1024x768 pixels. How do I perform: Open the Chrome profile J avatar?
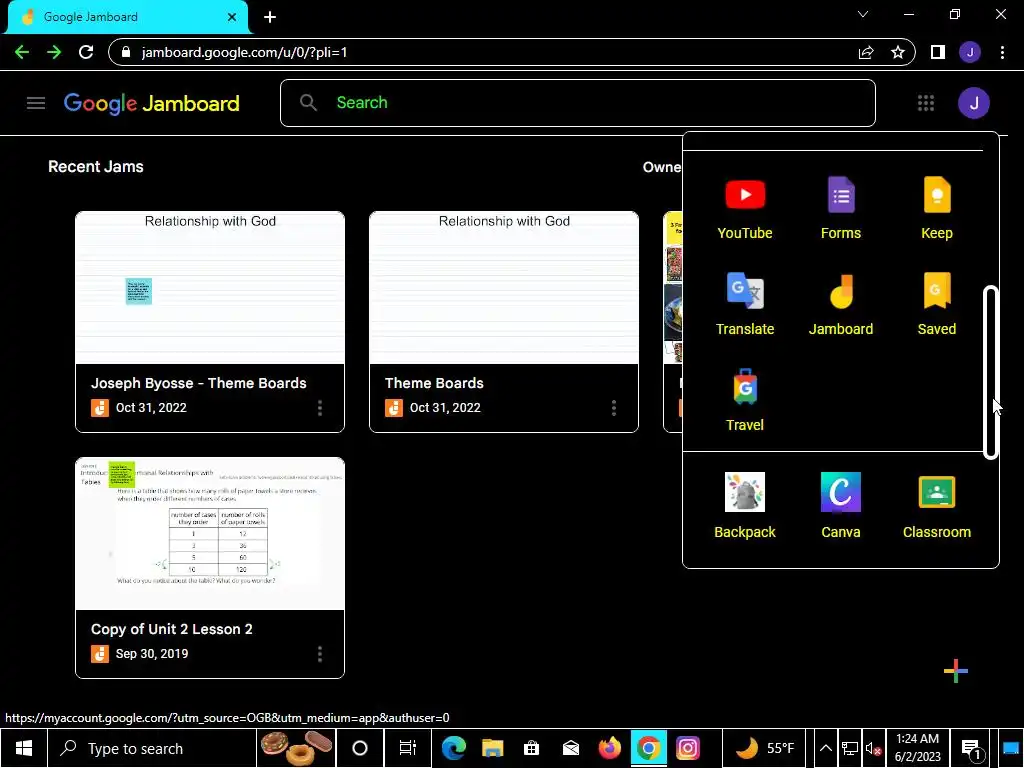click(970, 52)
